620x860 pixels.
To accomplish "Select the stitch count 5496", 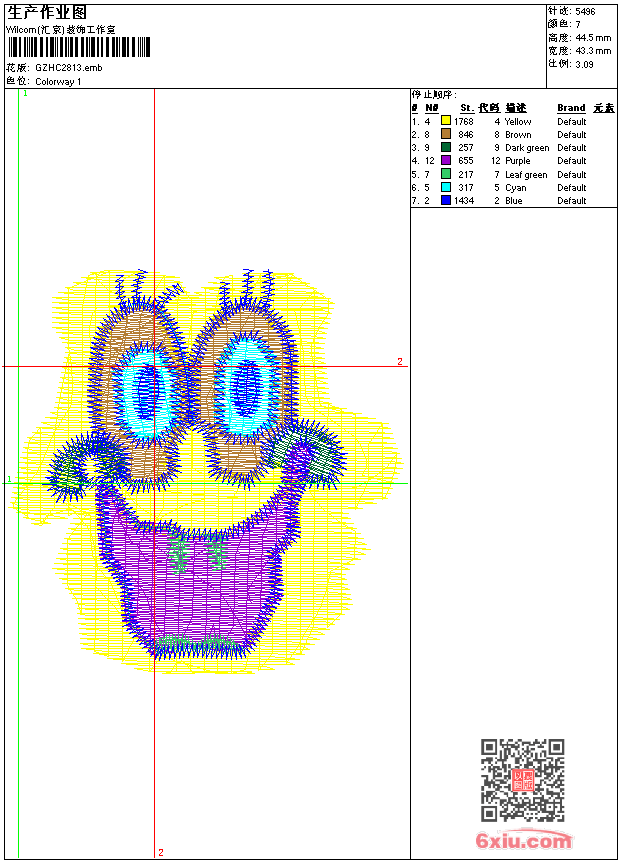I will coord(585,12).
